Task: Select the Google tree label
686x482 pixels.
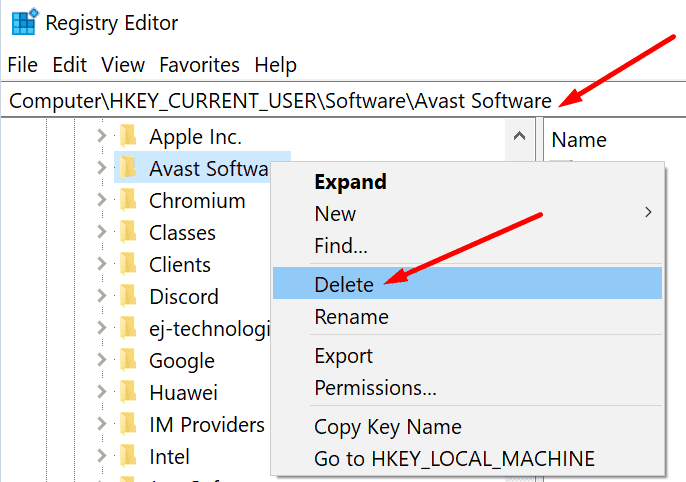Action: [x=182, y=361]
